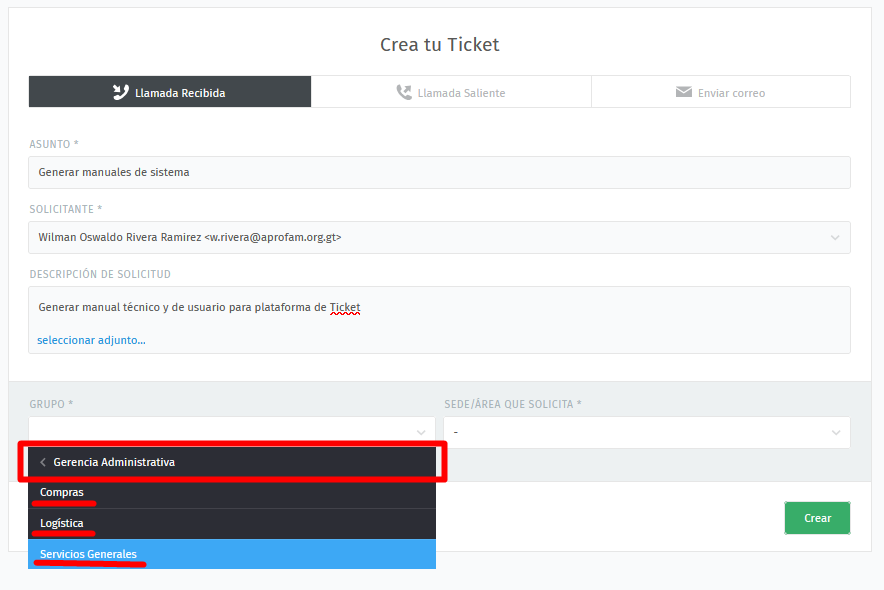Click the Solicitante field with Wilman Oswaldo
Screen dimensions: 884x590
[x=439, y=237]
